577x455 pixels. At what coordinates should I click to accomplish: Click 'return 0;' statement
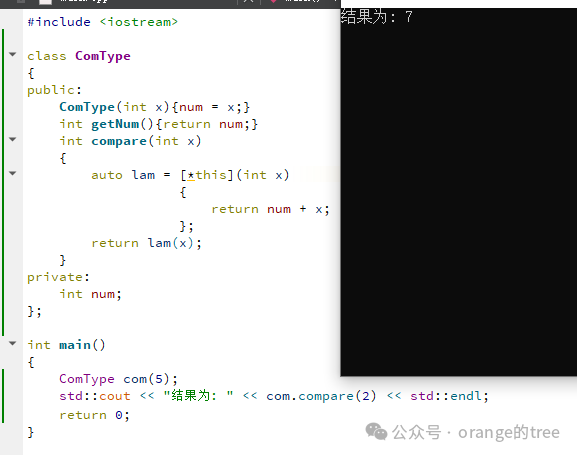95,415
